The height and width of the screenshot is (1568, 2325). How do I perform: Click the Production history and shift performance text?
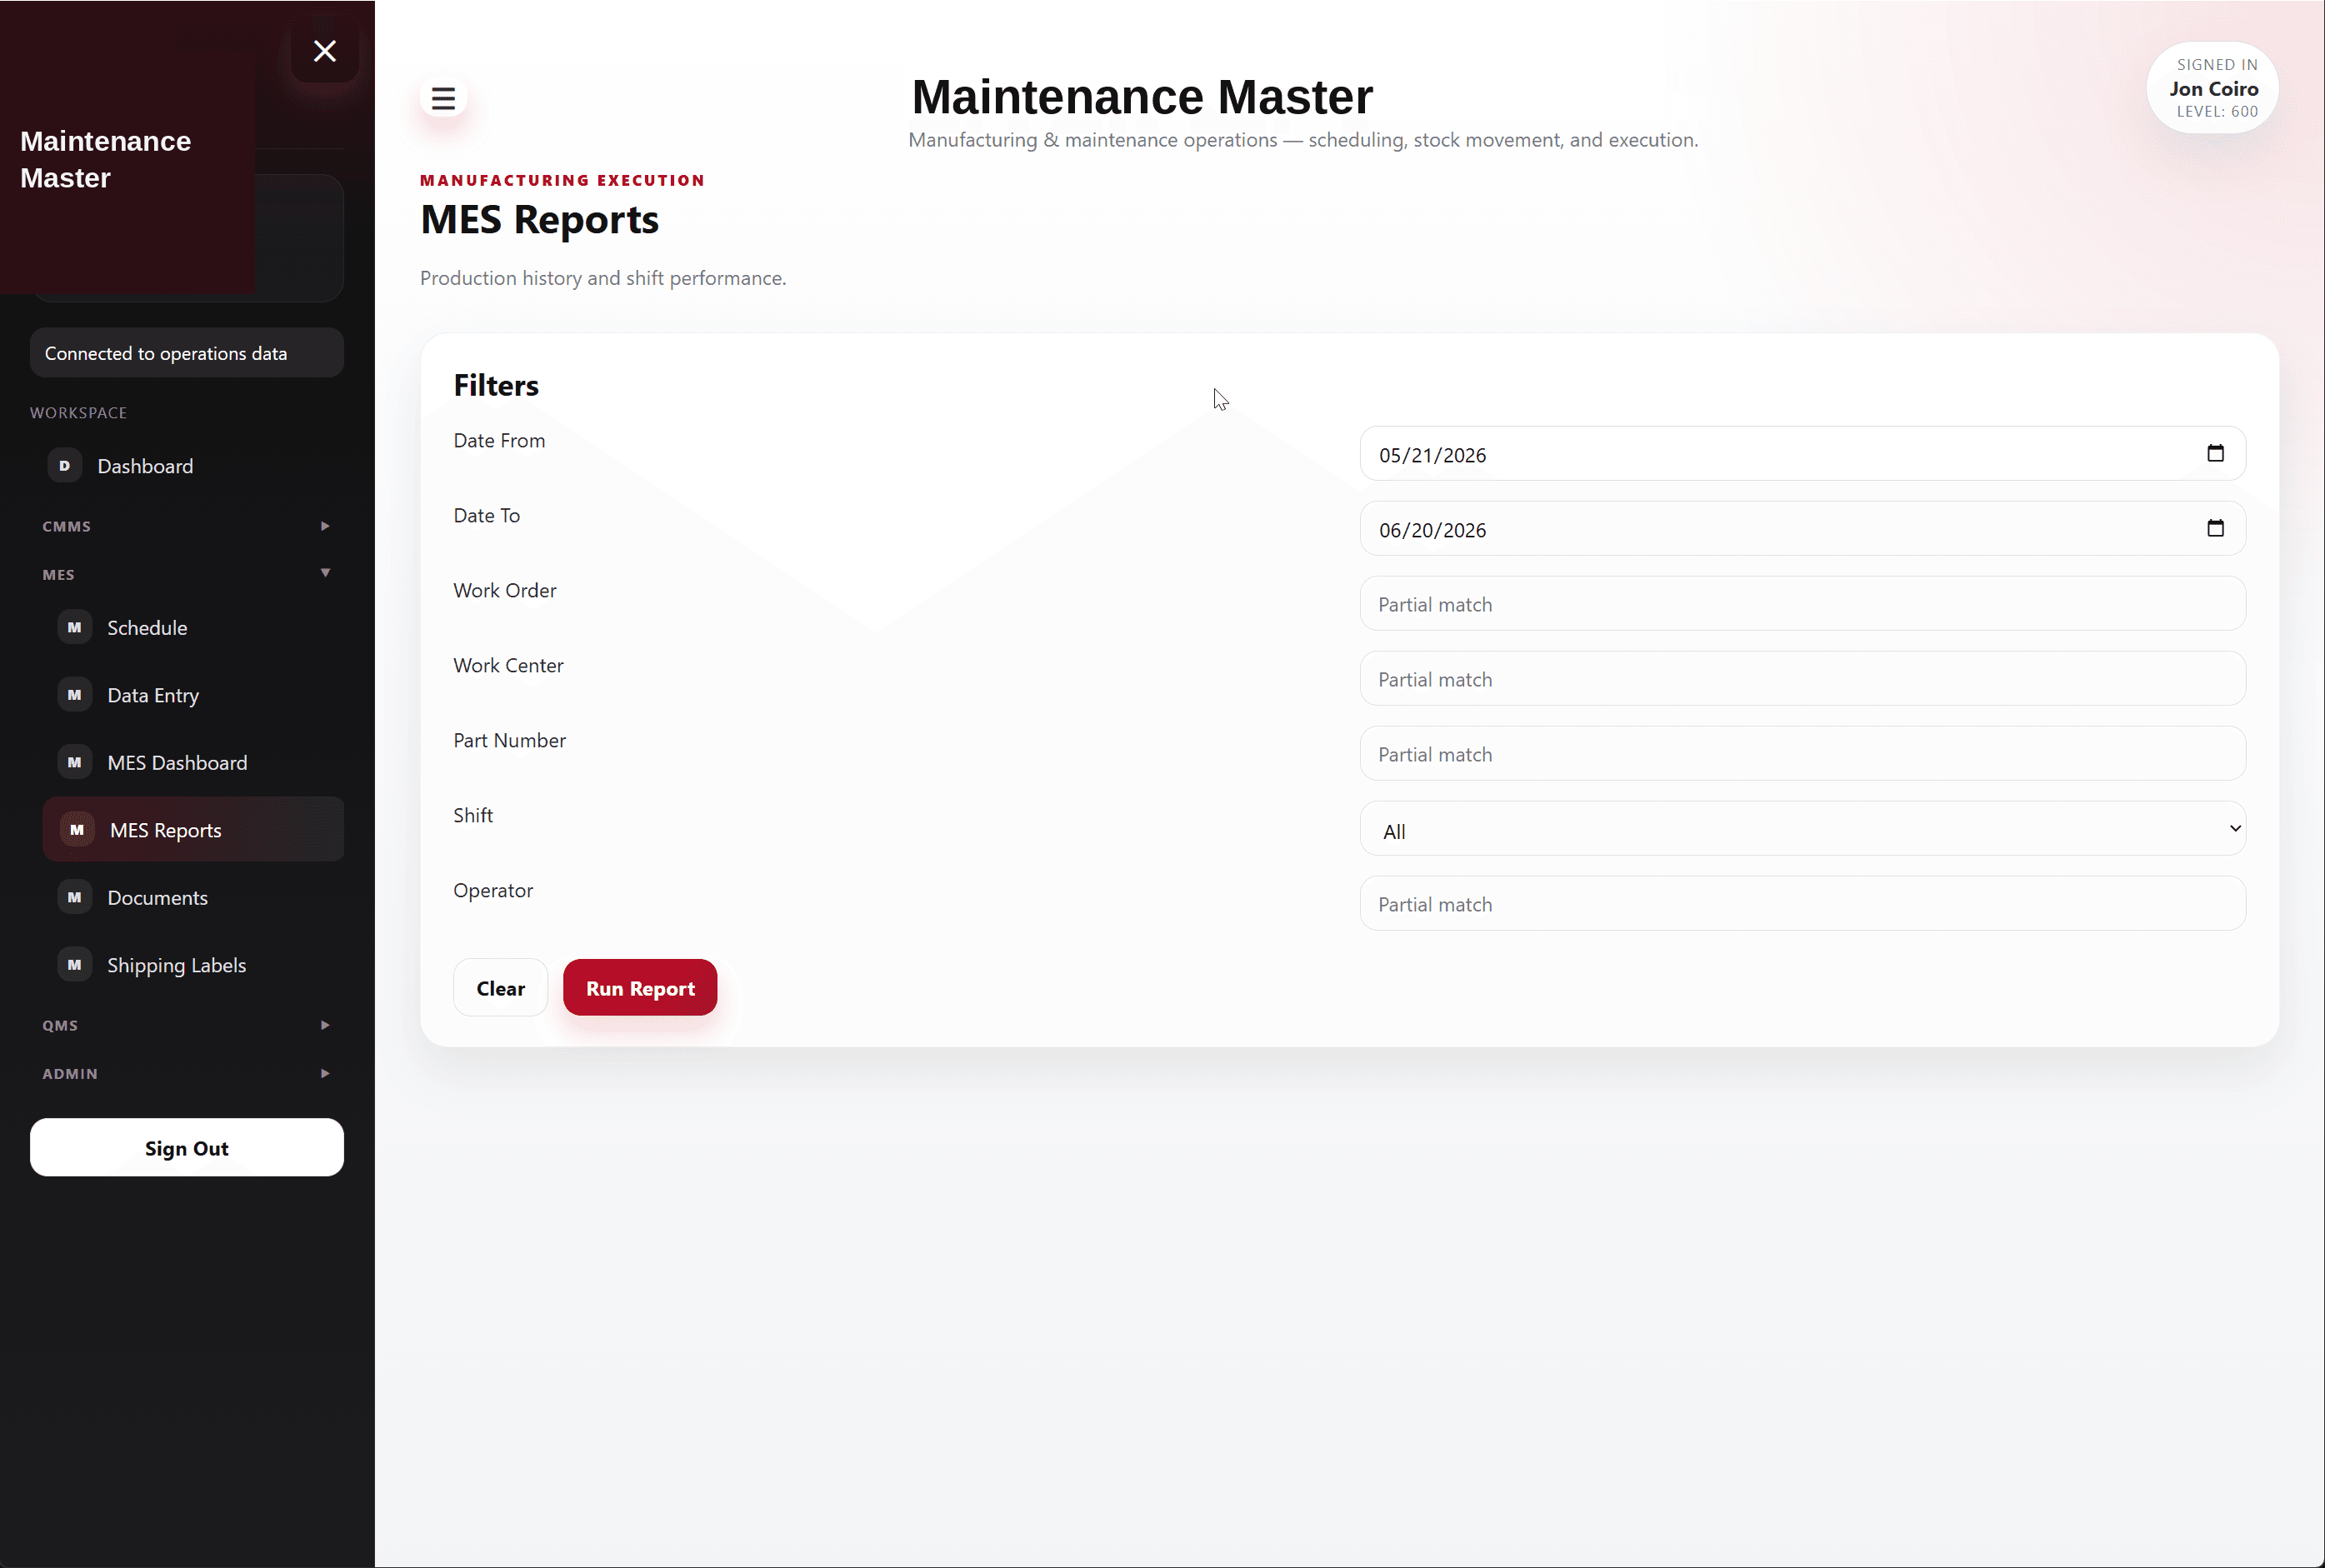click(x=603, y=278)
